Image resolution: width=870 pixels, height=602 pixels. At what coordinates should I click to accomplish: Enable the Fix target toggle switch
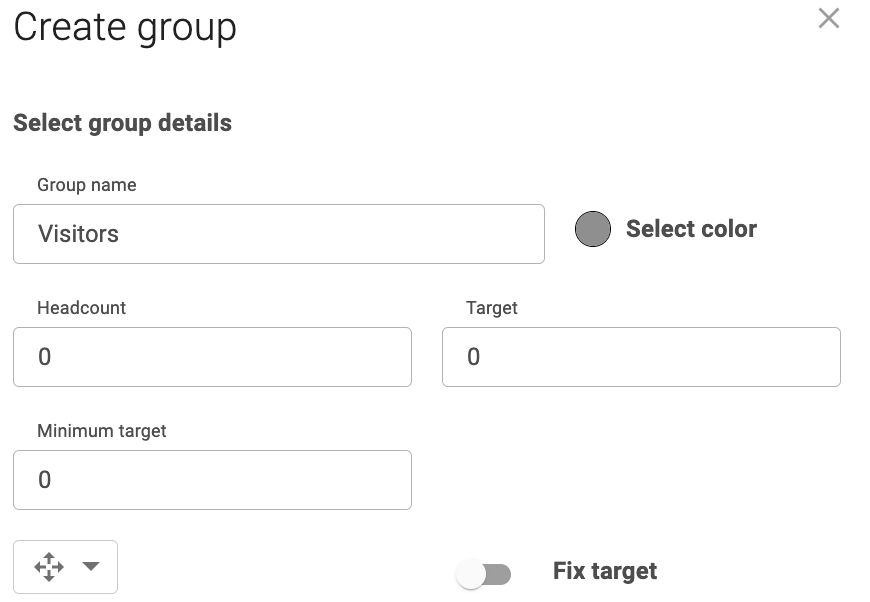coord(483,574)
